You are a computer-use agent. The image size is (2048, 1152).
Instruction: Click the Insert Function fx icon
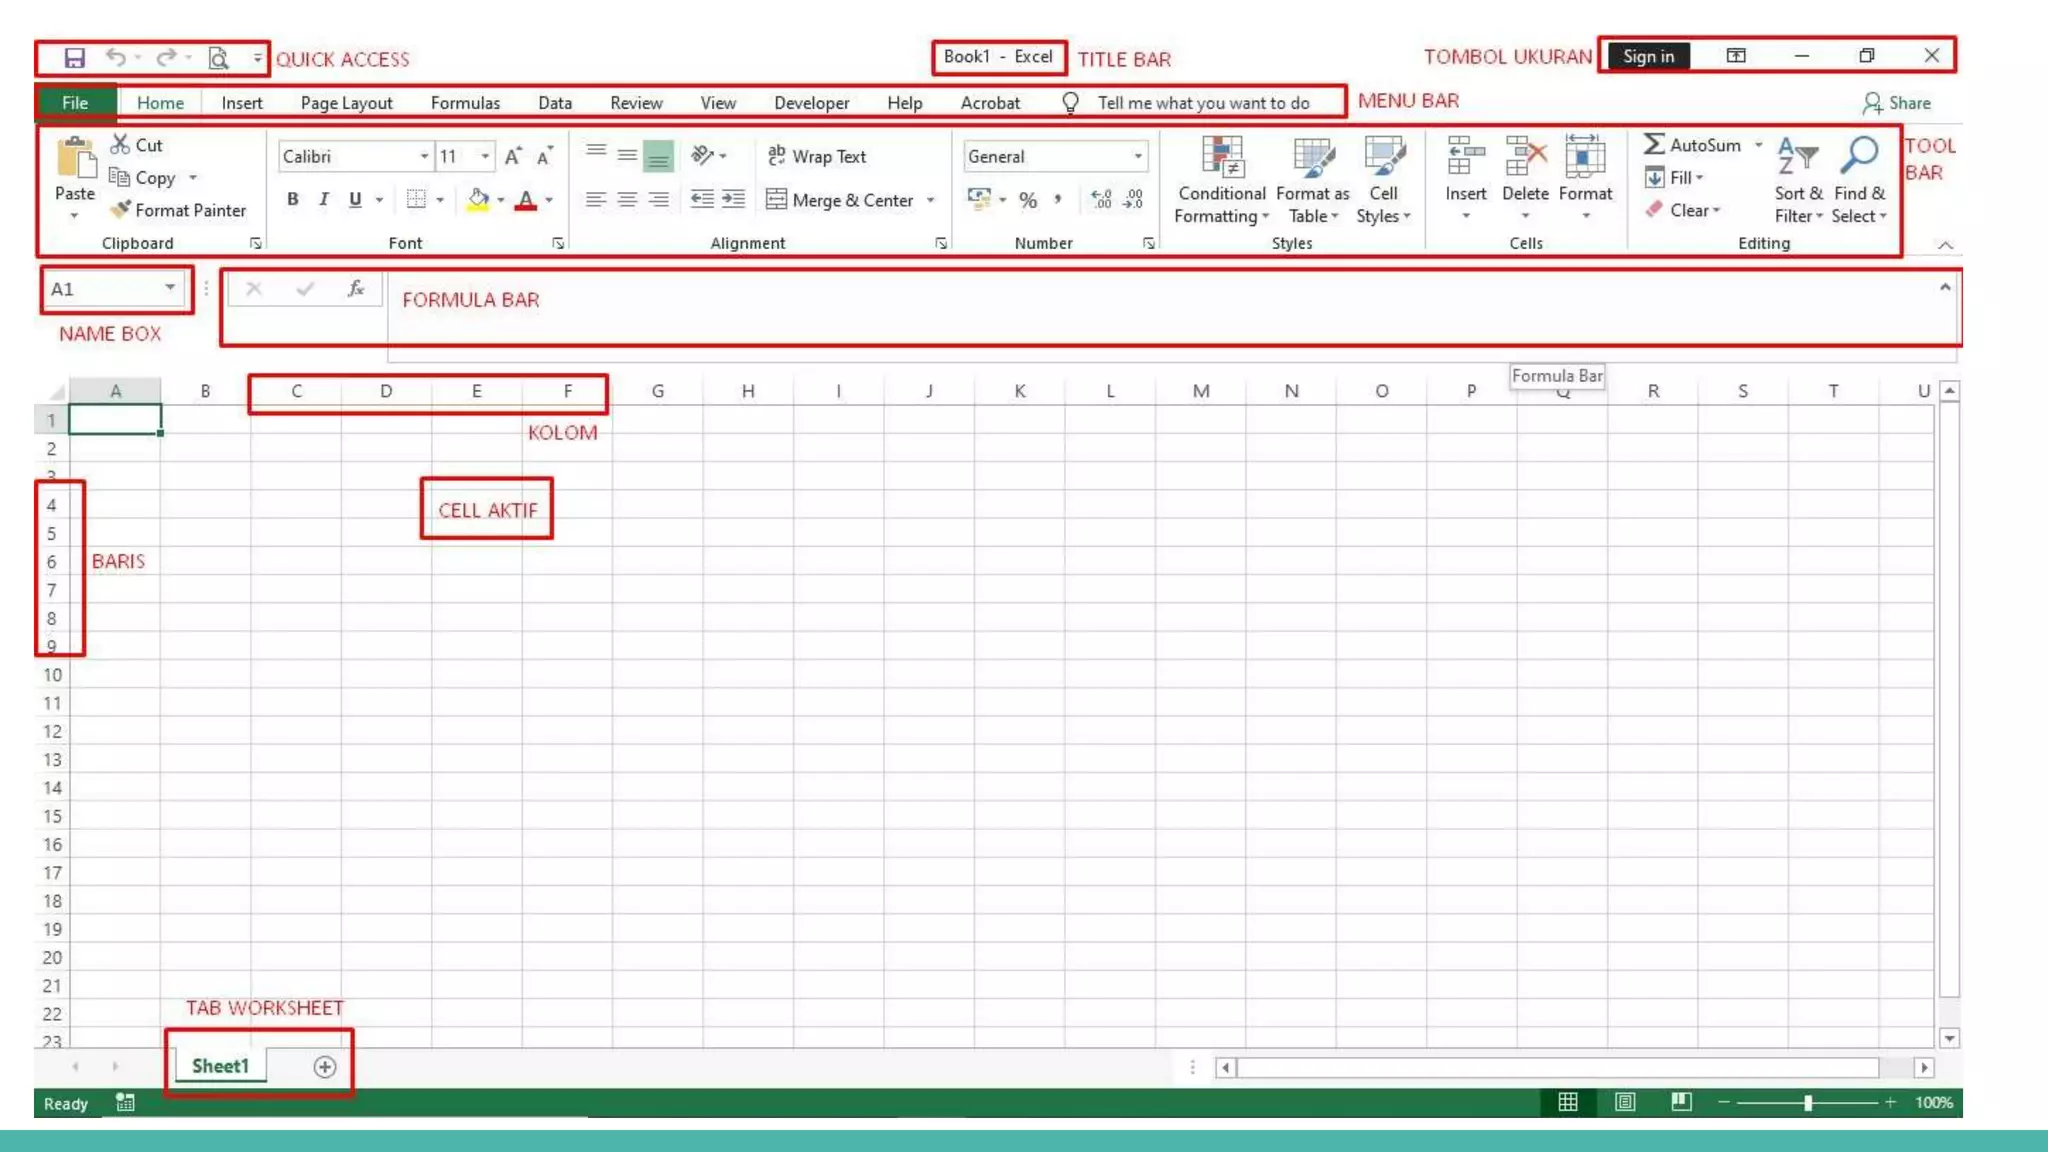(x=355, y=289)
